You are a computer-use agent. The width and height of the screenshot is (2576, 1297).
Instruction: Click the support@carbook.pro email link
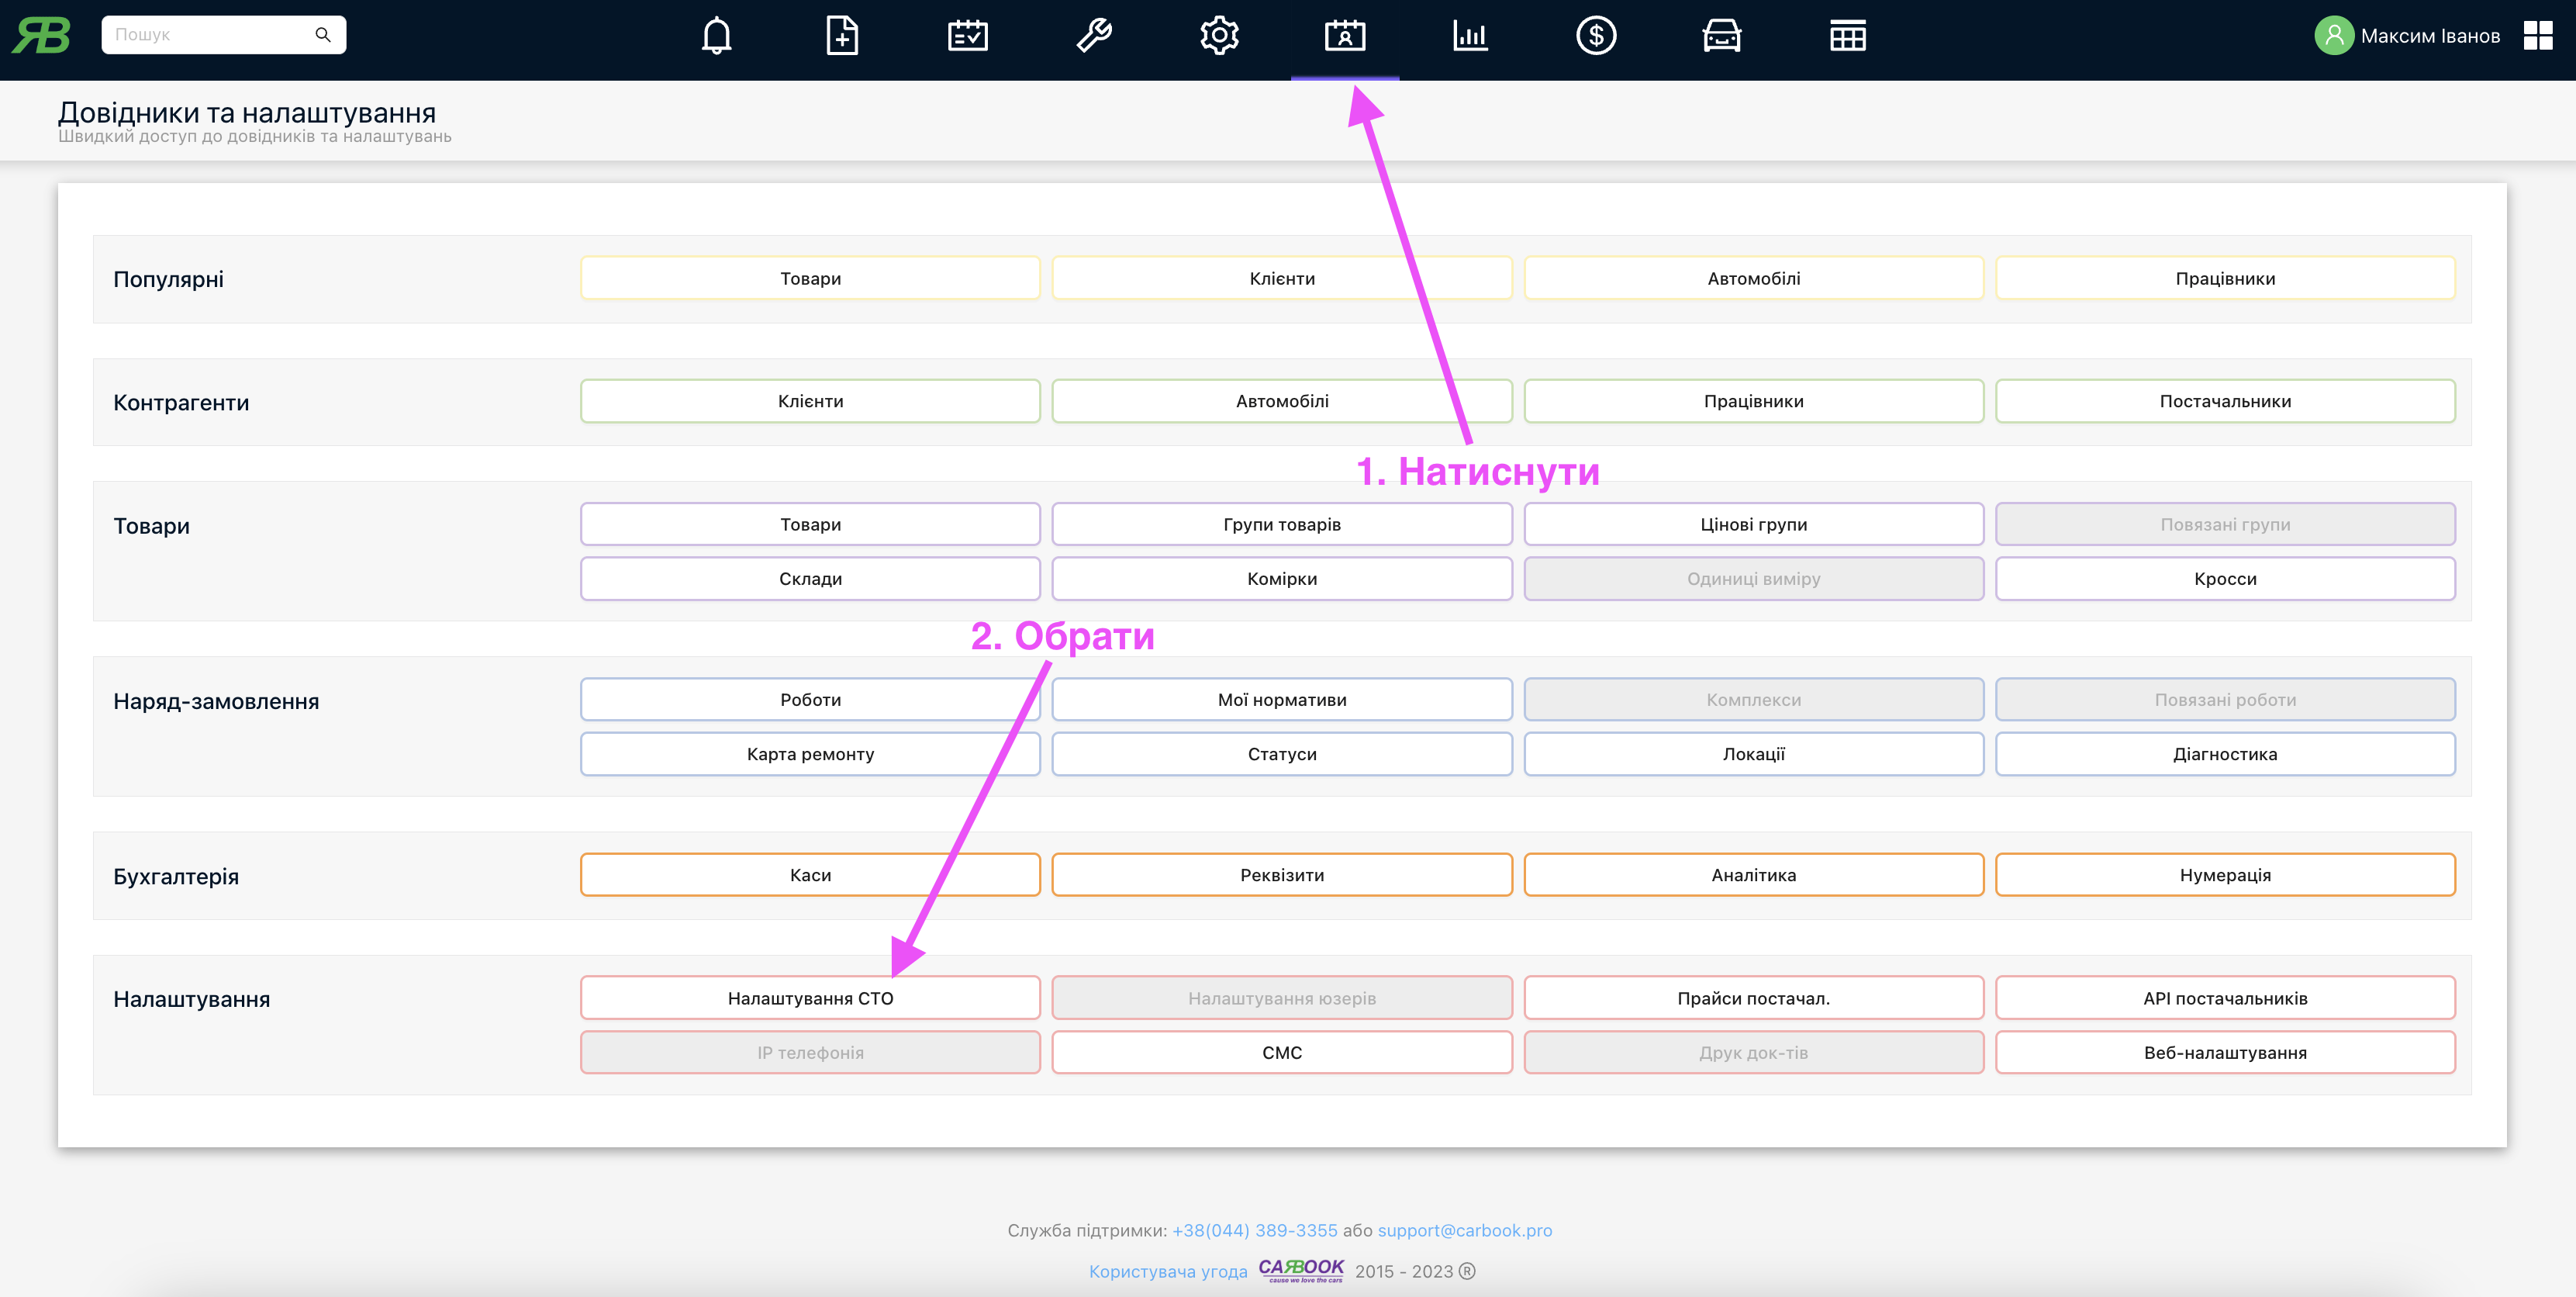pos(1464,1230)
